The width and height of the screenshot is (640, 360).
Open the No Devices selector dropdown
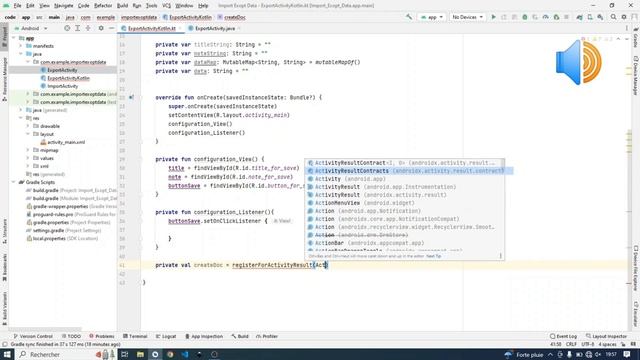click(x=467, y=17)
